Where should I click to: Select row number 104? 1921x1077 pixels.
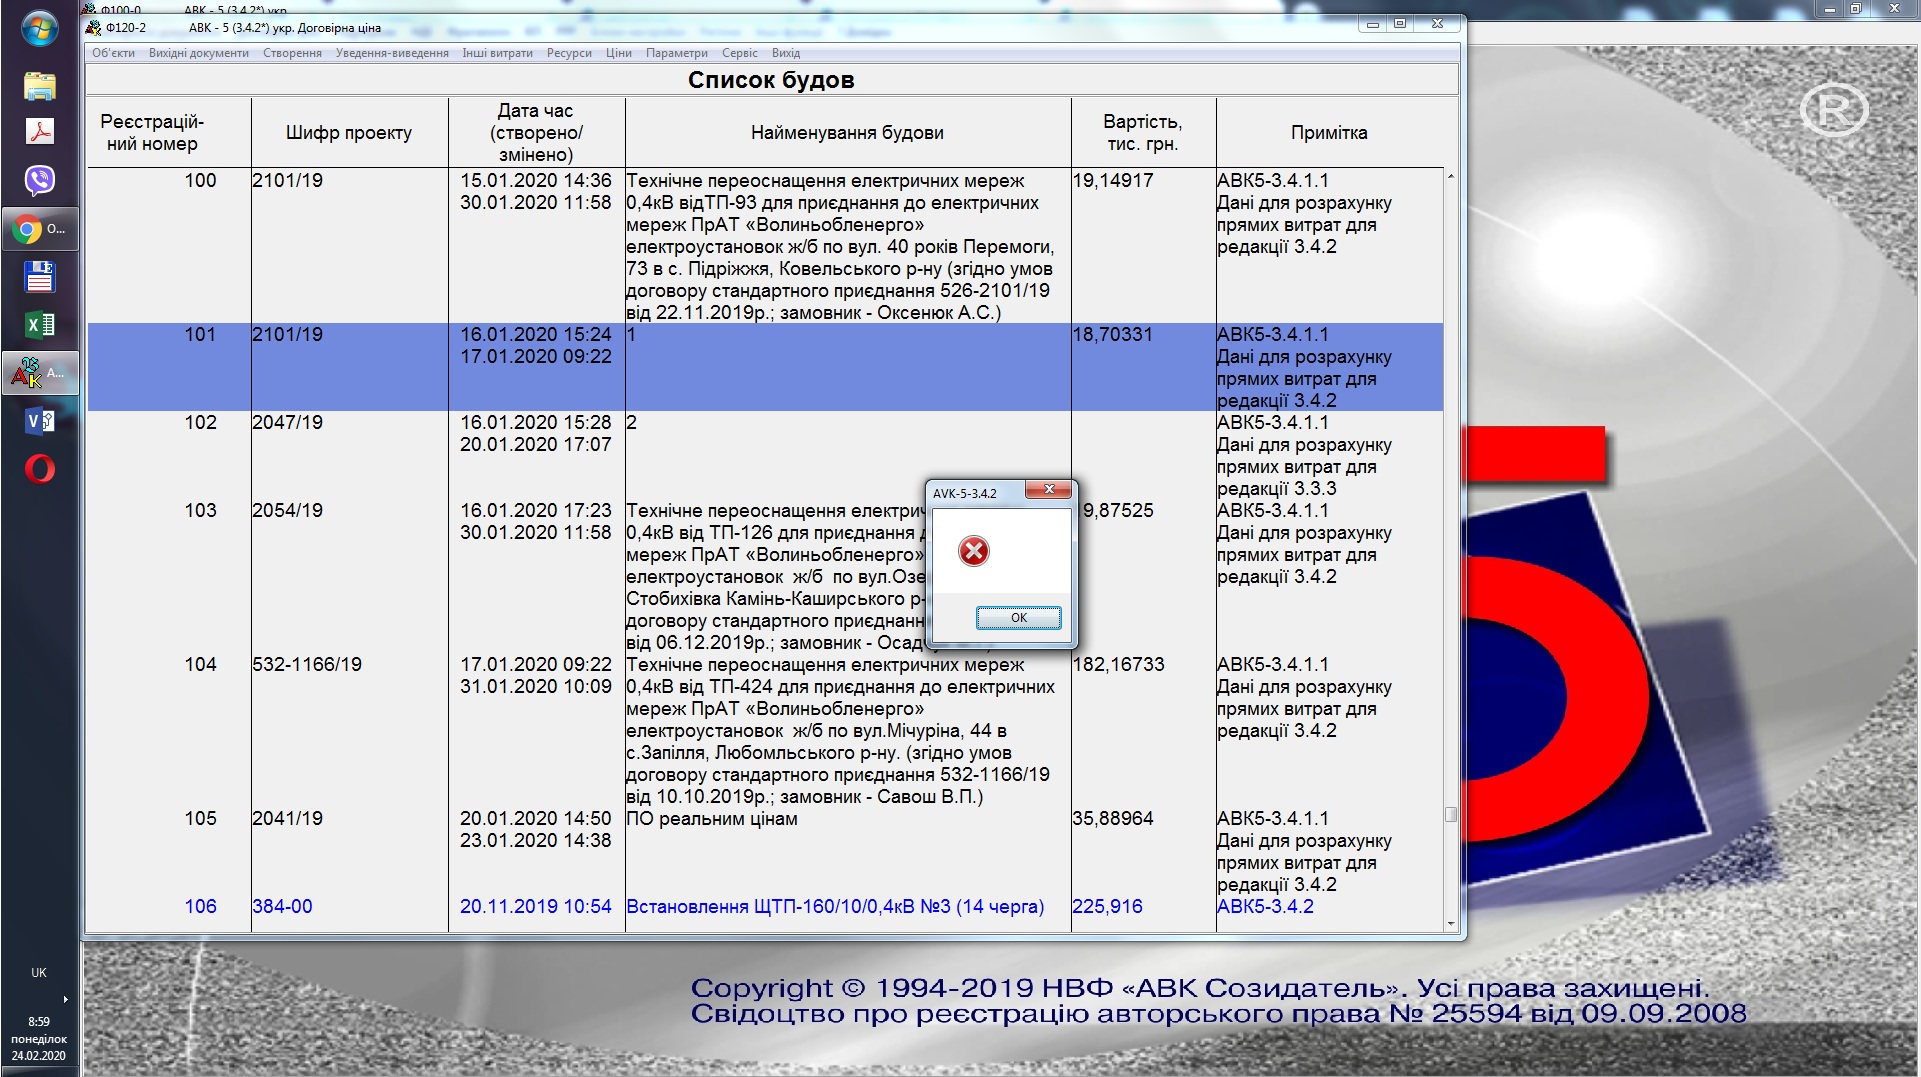click(x=765, y=730)
